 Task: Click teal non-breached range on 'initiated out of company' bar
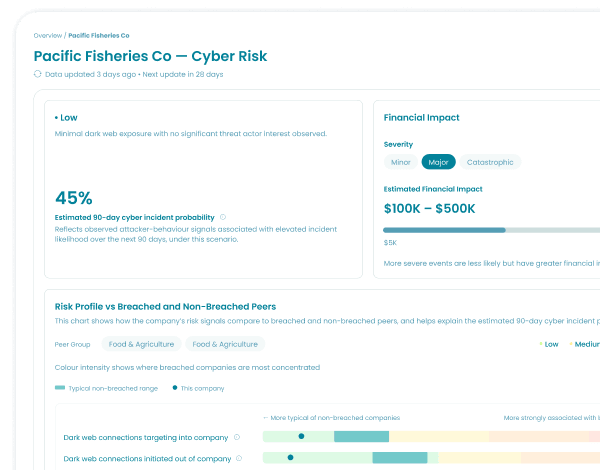click(400, 457)
